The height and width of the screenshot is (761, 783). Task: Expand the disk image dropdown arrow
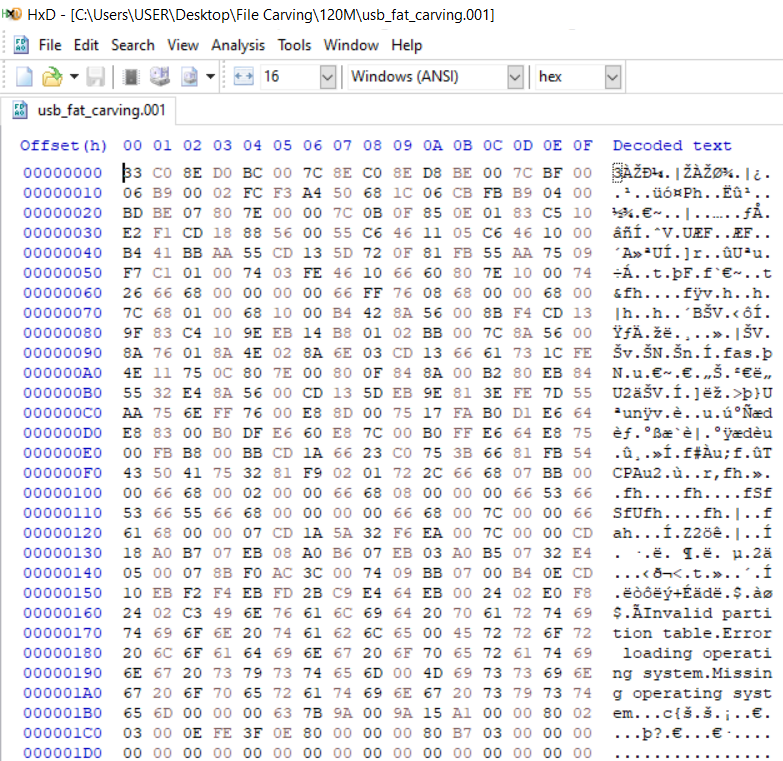210,77
